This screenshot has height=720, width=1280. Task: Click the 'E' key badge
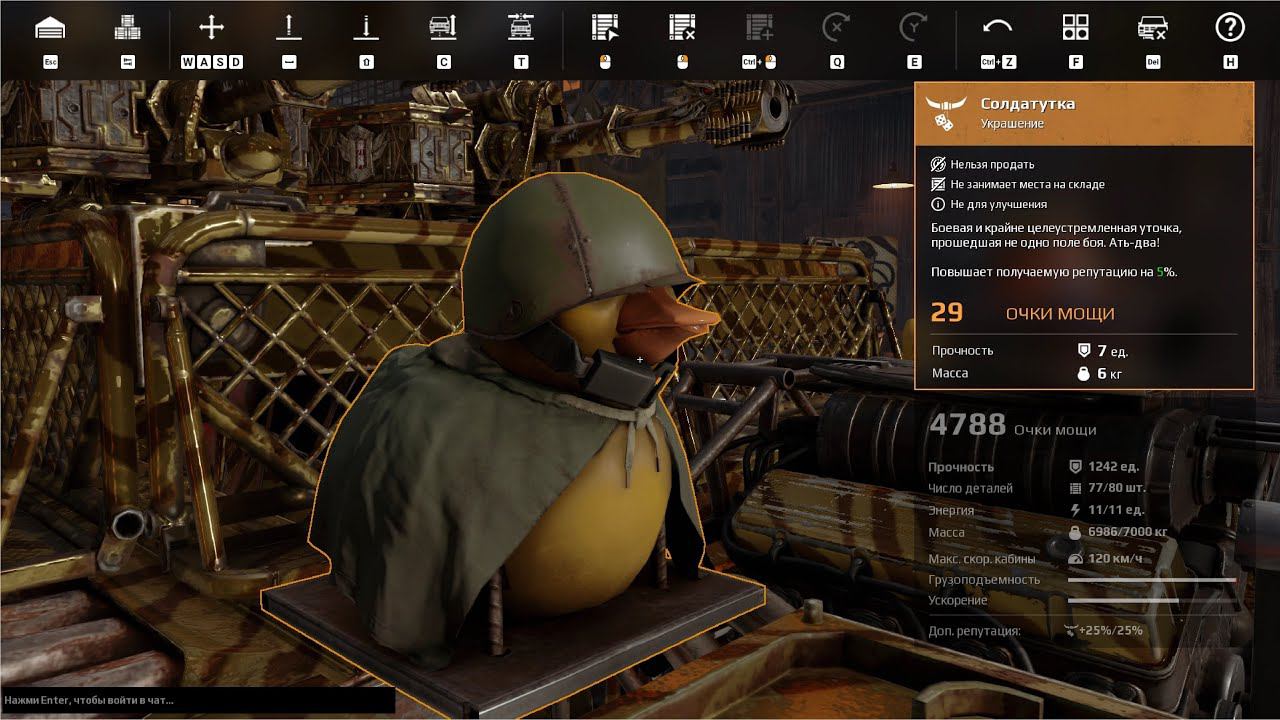click(914, 62)
